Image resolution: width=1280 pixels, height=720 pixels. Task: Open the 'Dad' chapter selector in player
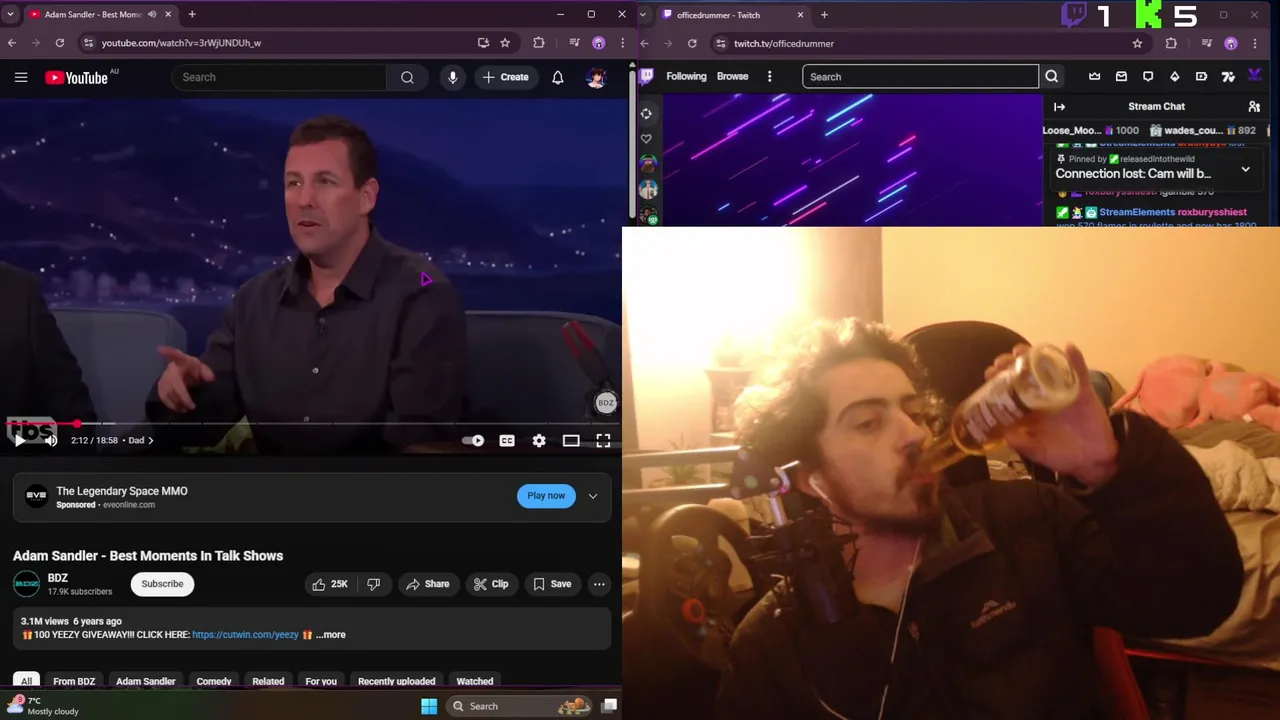click(141, 440)
